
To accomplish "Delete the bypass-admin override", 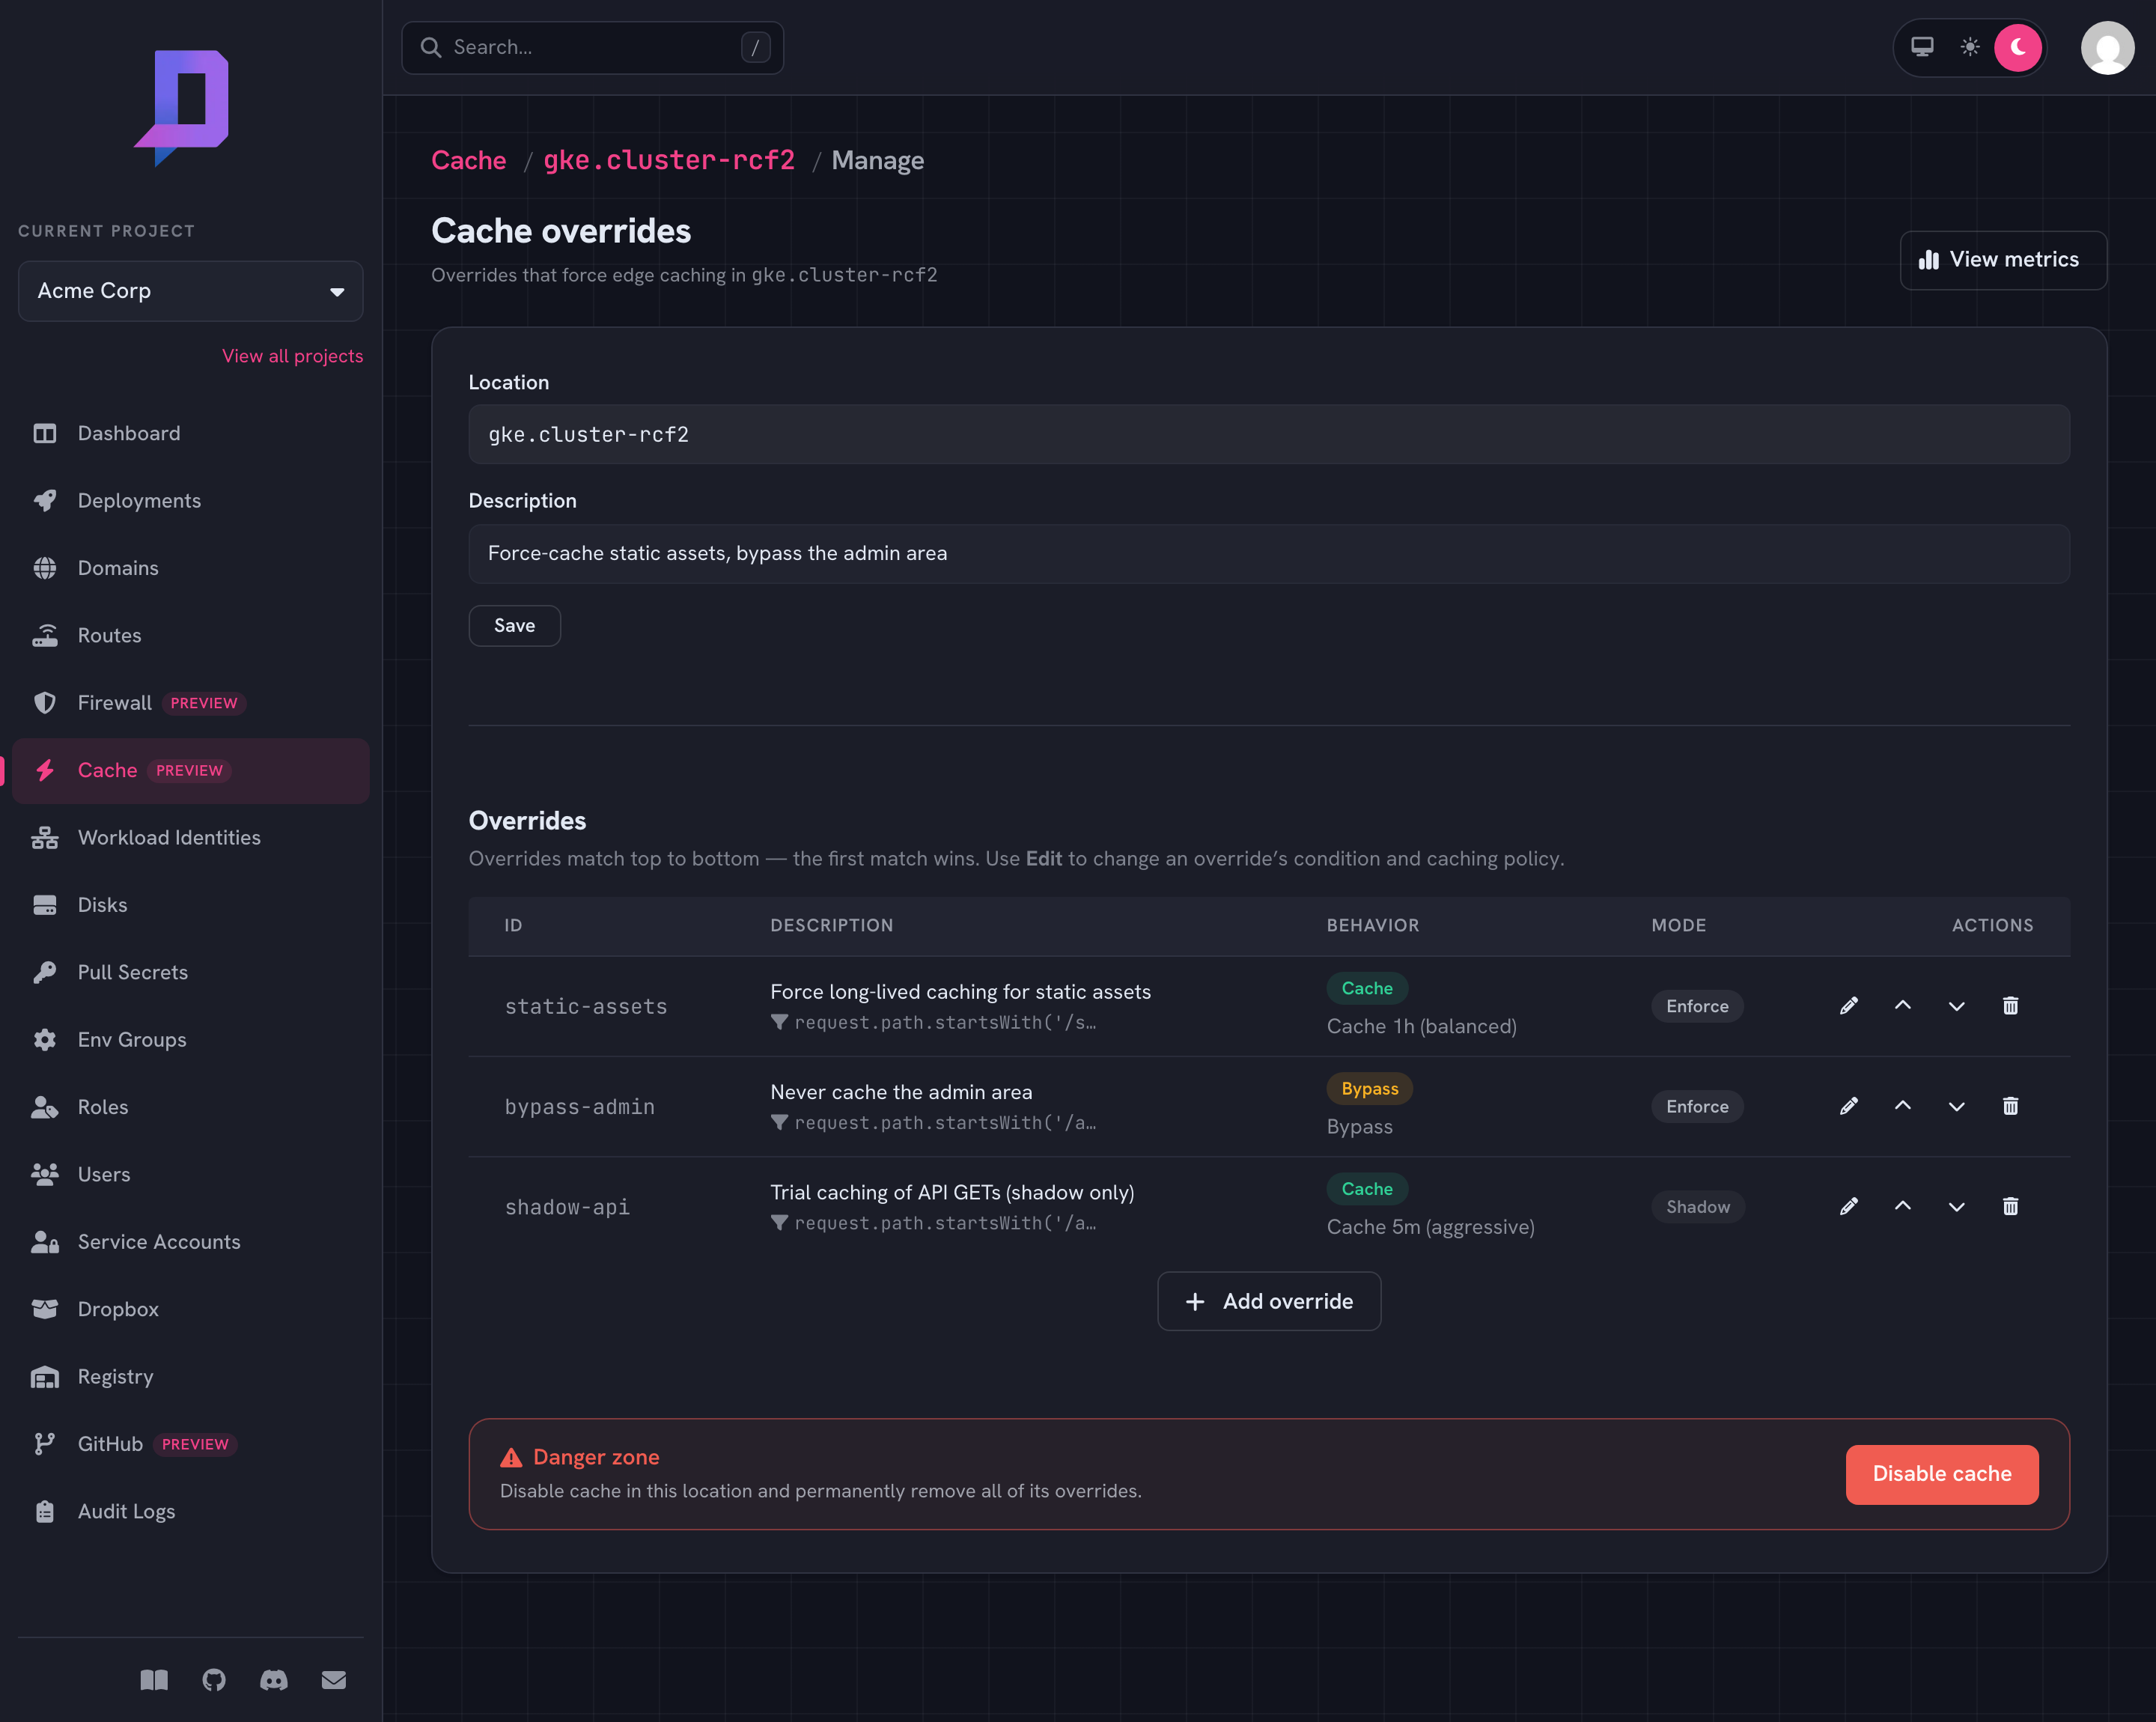I will point(2010,1106).
